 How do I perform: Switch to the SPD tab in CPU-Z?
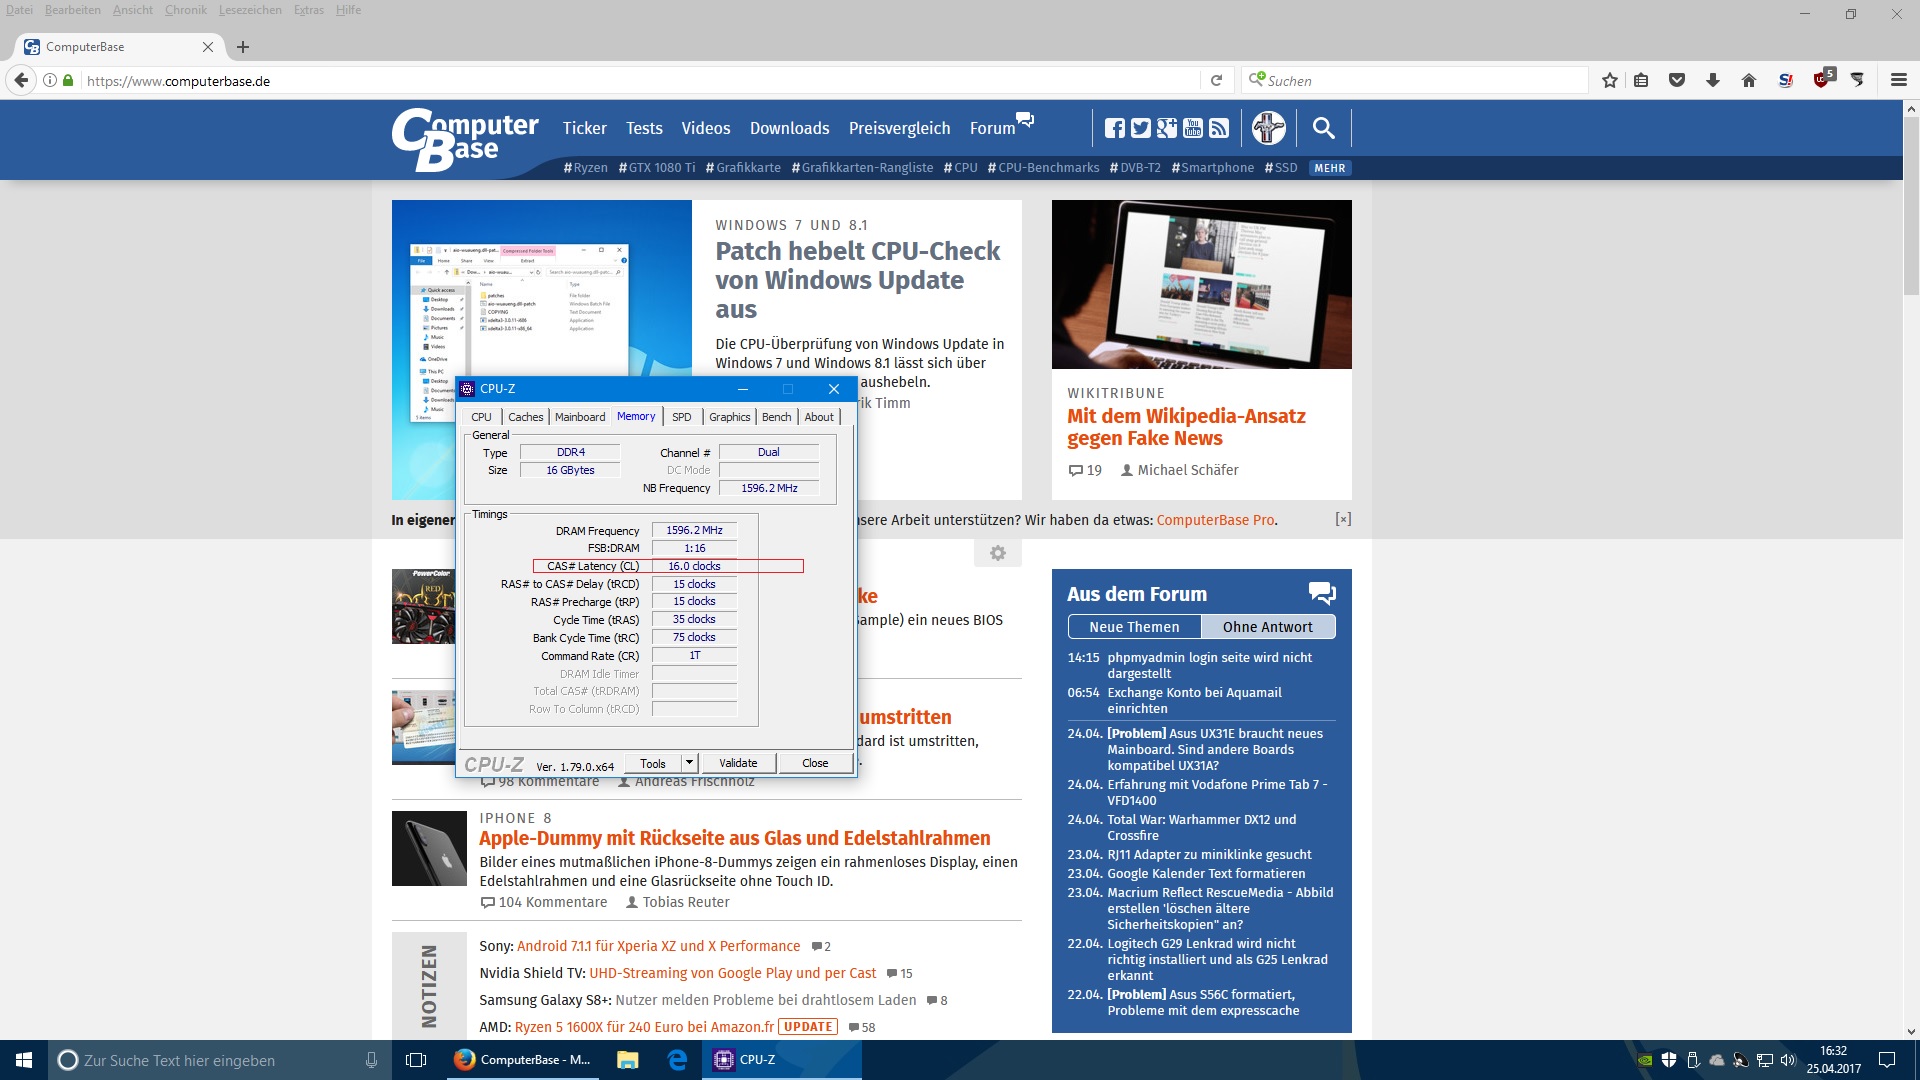pyautogui.click(x=681, y=417)
